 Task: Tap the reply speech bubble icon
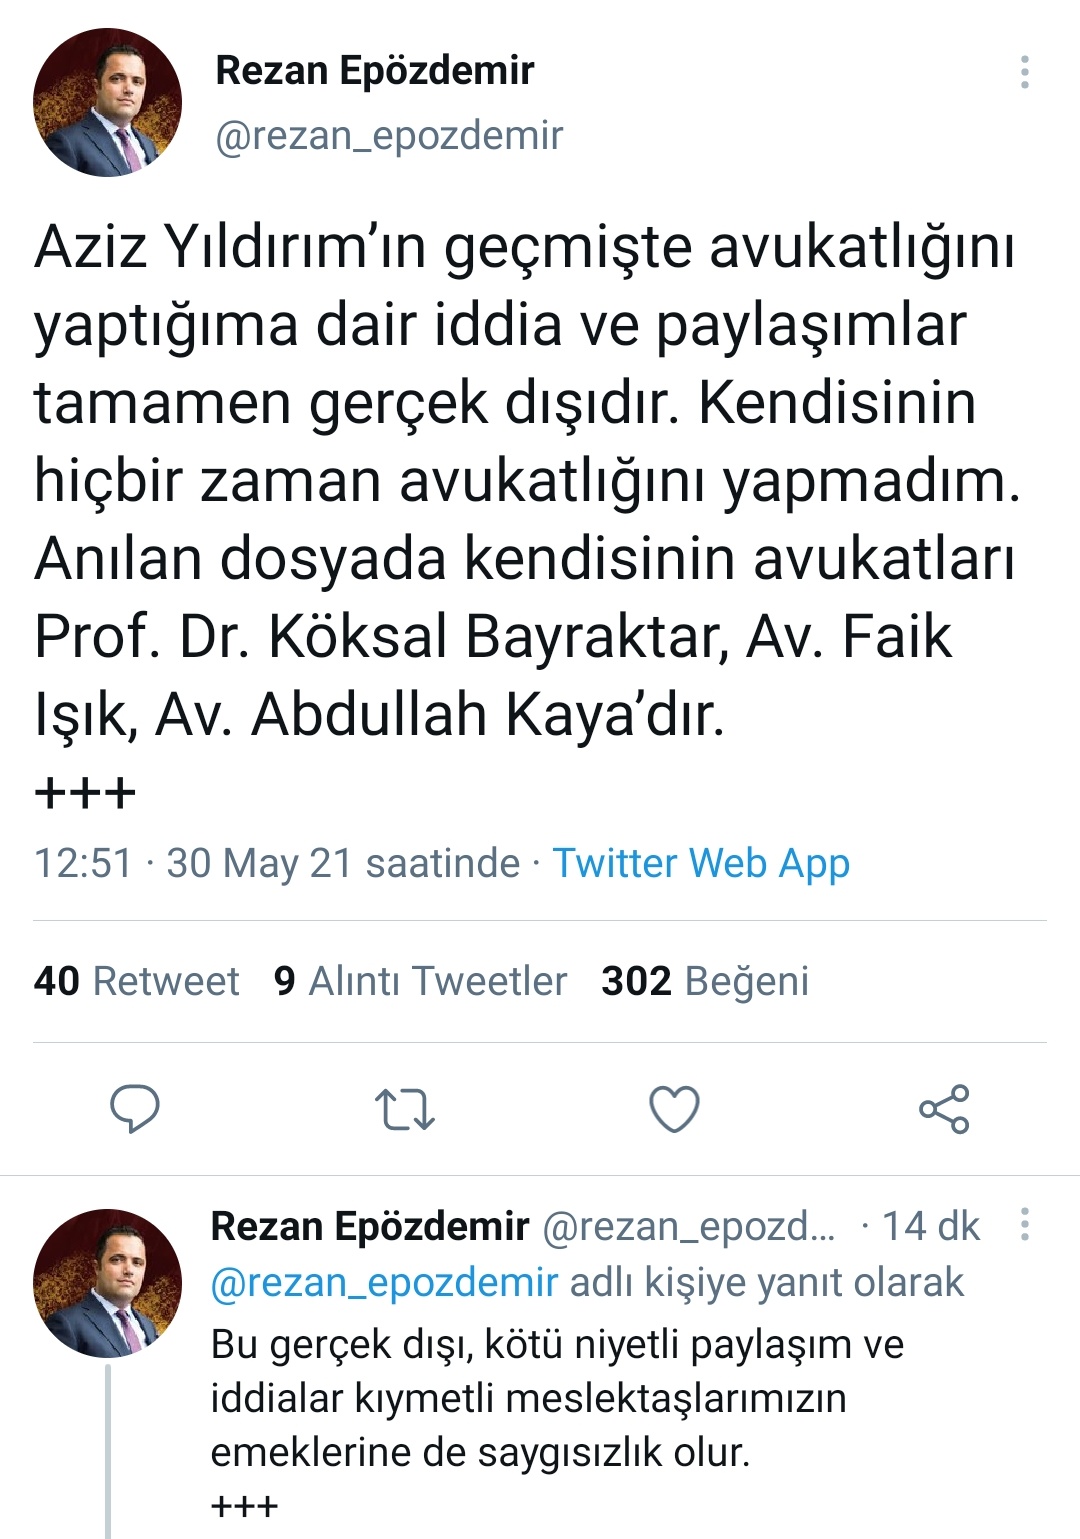[x=134, y=1108]
